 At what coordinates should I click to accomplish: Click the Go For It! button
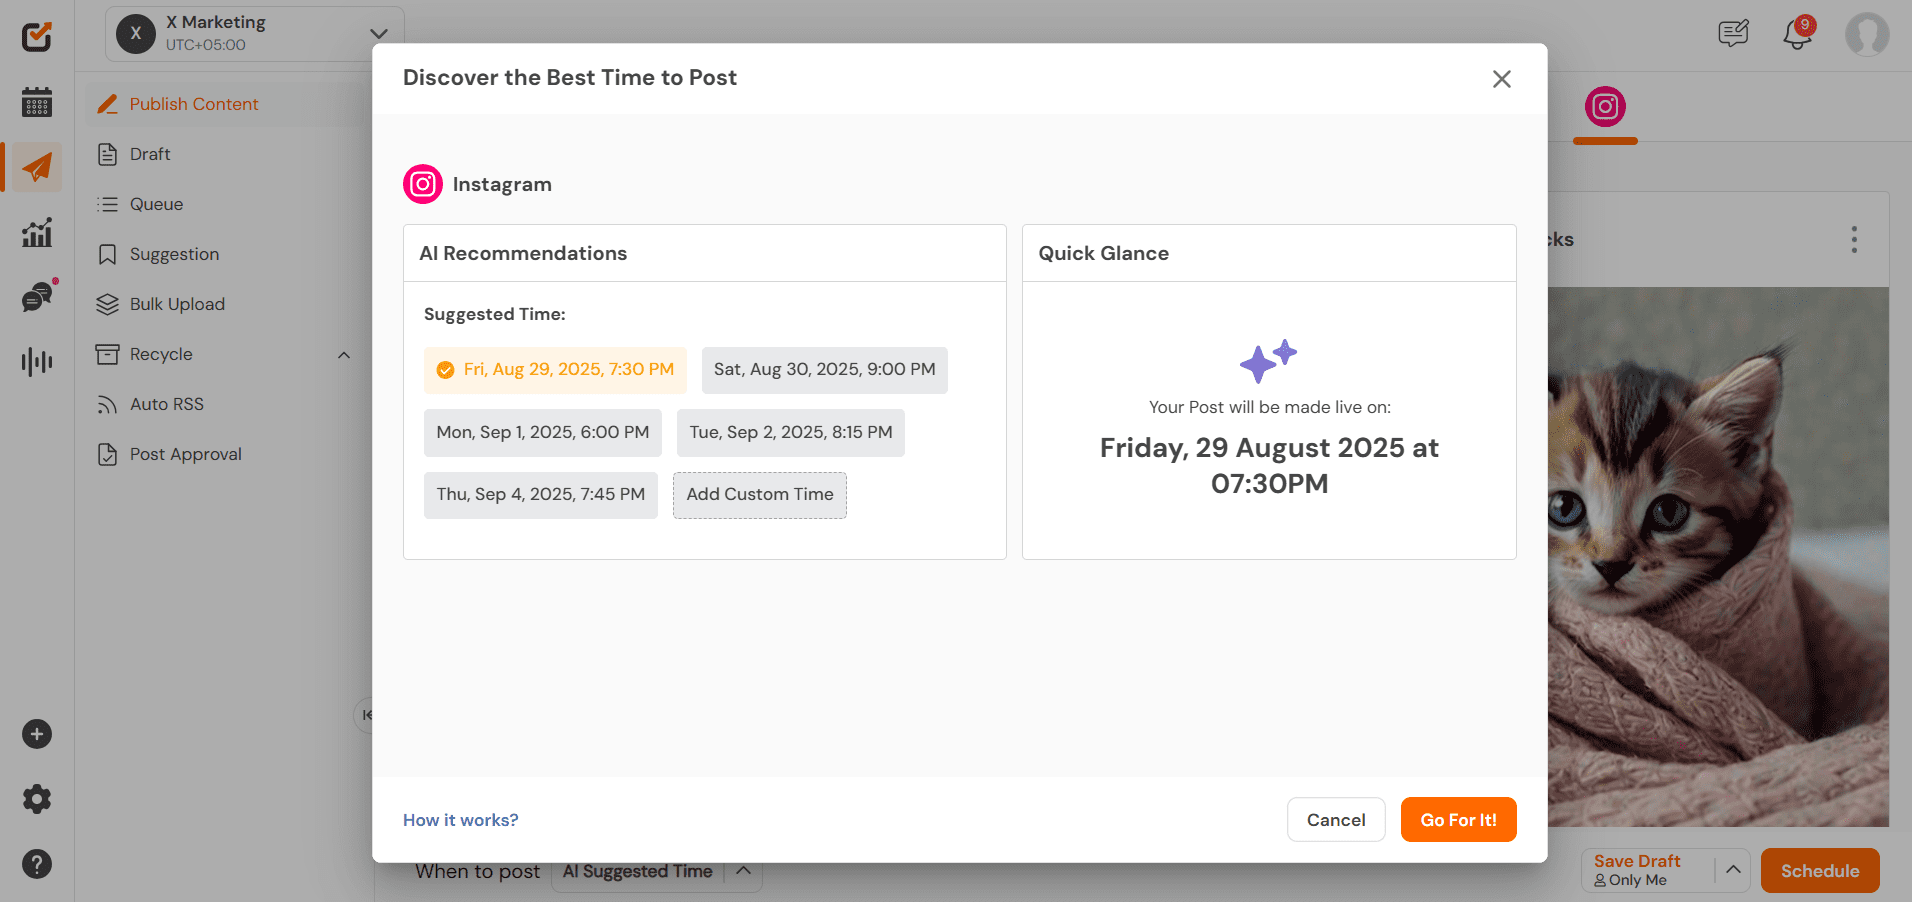tap(1458, 820)
